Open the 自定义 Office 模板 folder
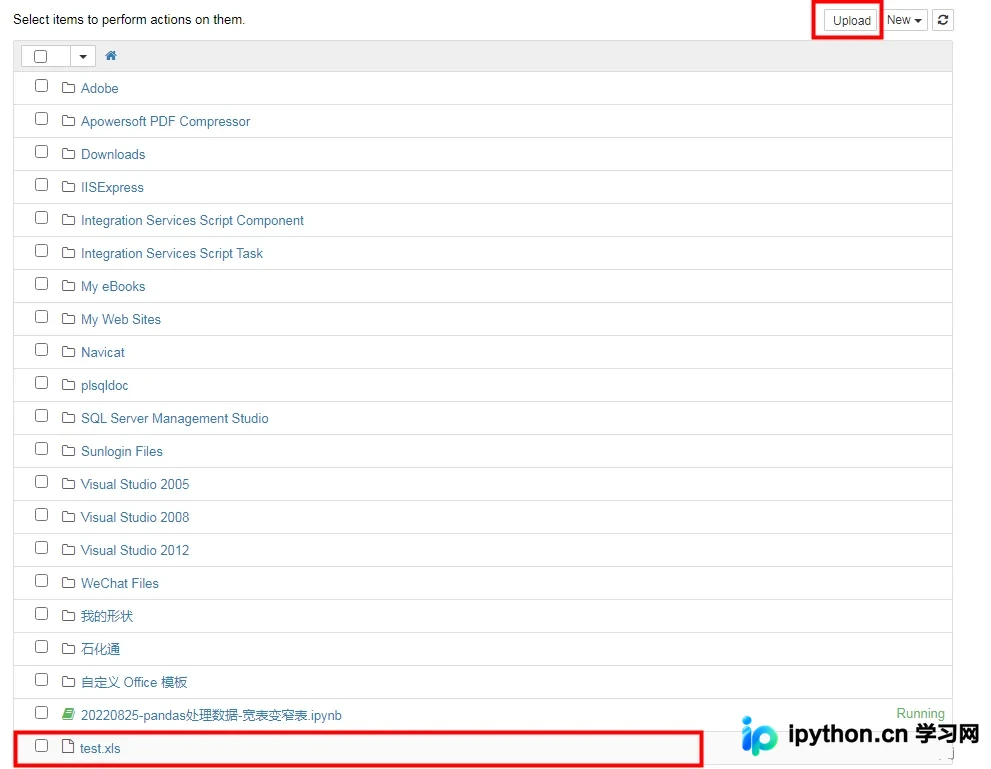991x769 pixels. pyautogui.click(x=134, y=682)
